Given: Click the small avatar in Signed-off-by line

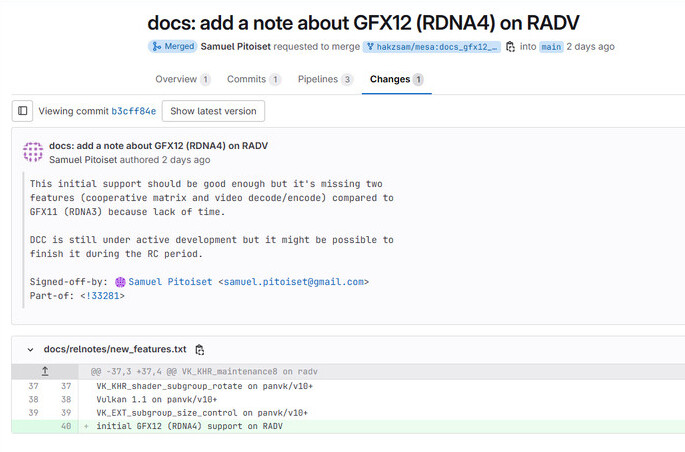Looking at the screenshot, I should (120, 282).
